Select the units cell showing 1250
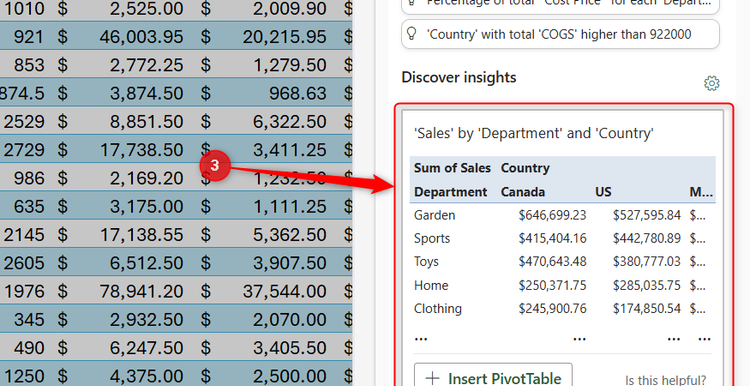 pos(25,375)
